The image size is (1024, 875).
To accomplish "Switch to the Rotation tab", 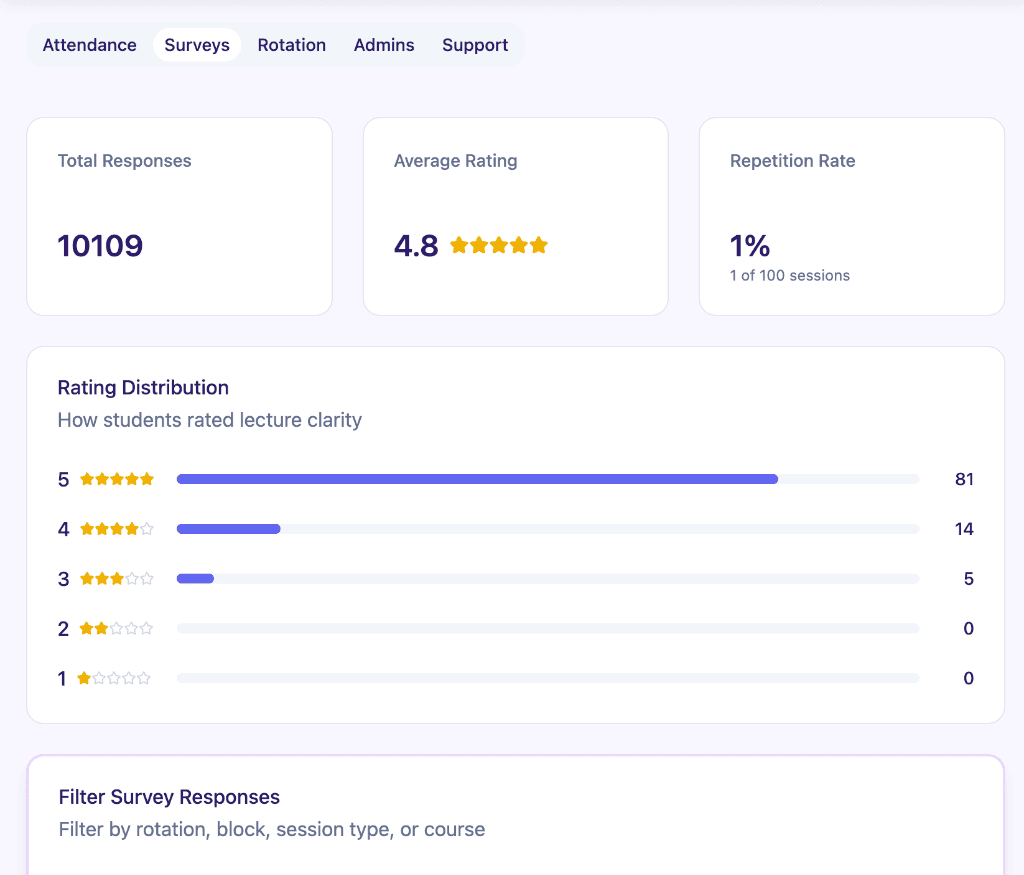I will click(291, 45).
